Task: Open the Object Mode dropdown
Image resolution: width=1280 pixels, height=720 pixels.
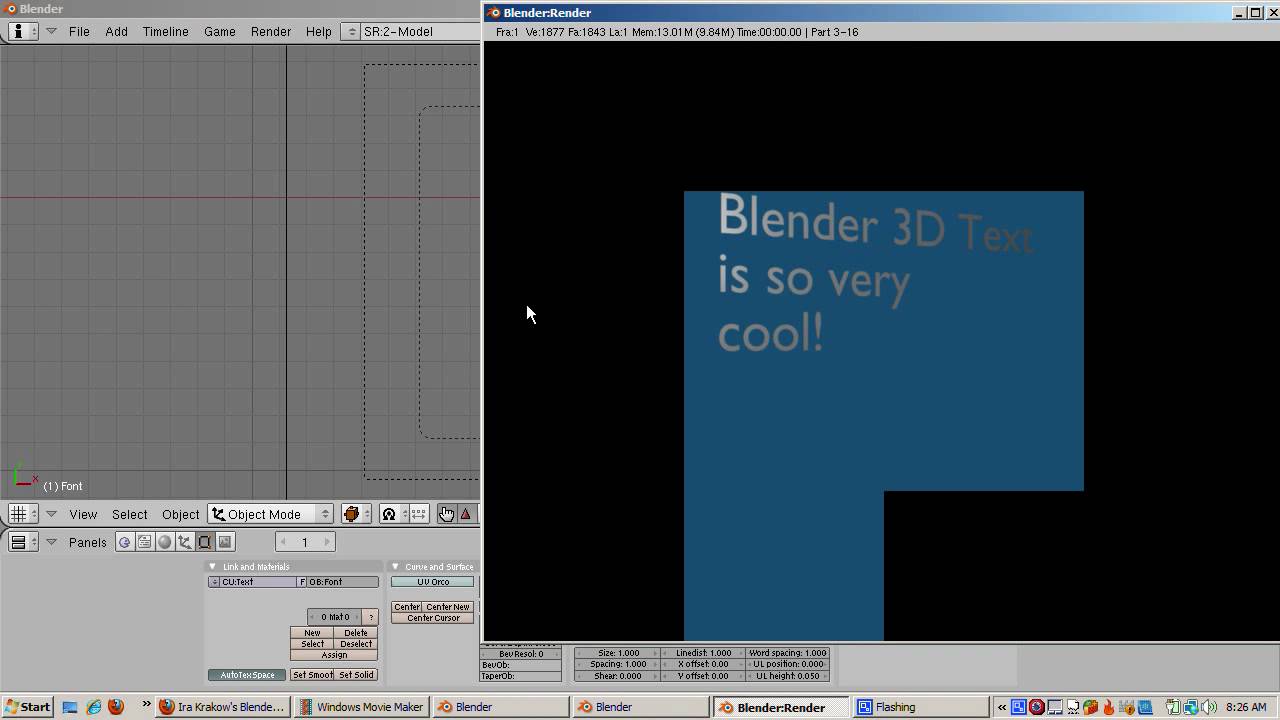Action: coord(271,514)
